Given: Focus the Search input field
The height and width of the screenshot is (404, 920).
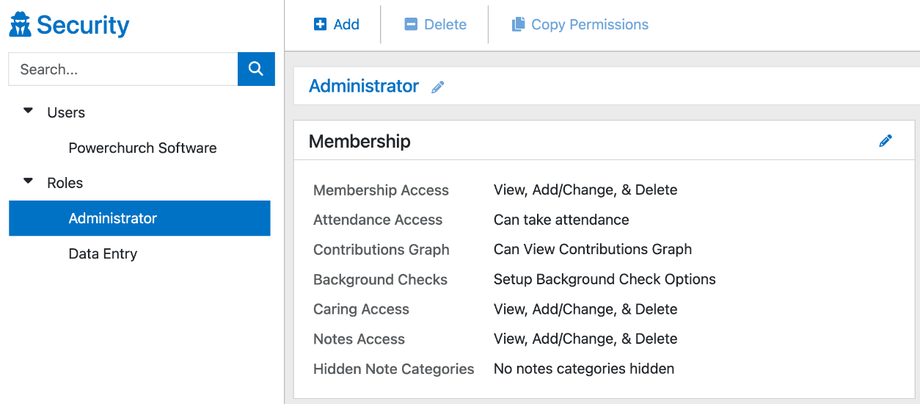Looking at the screenshot, I should click(x=123, y=69).
